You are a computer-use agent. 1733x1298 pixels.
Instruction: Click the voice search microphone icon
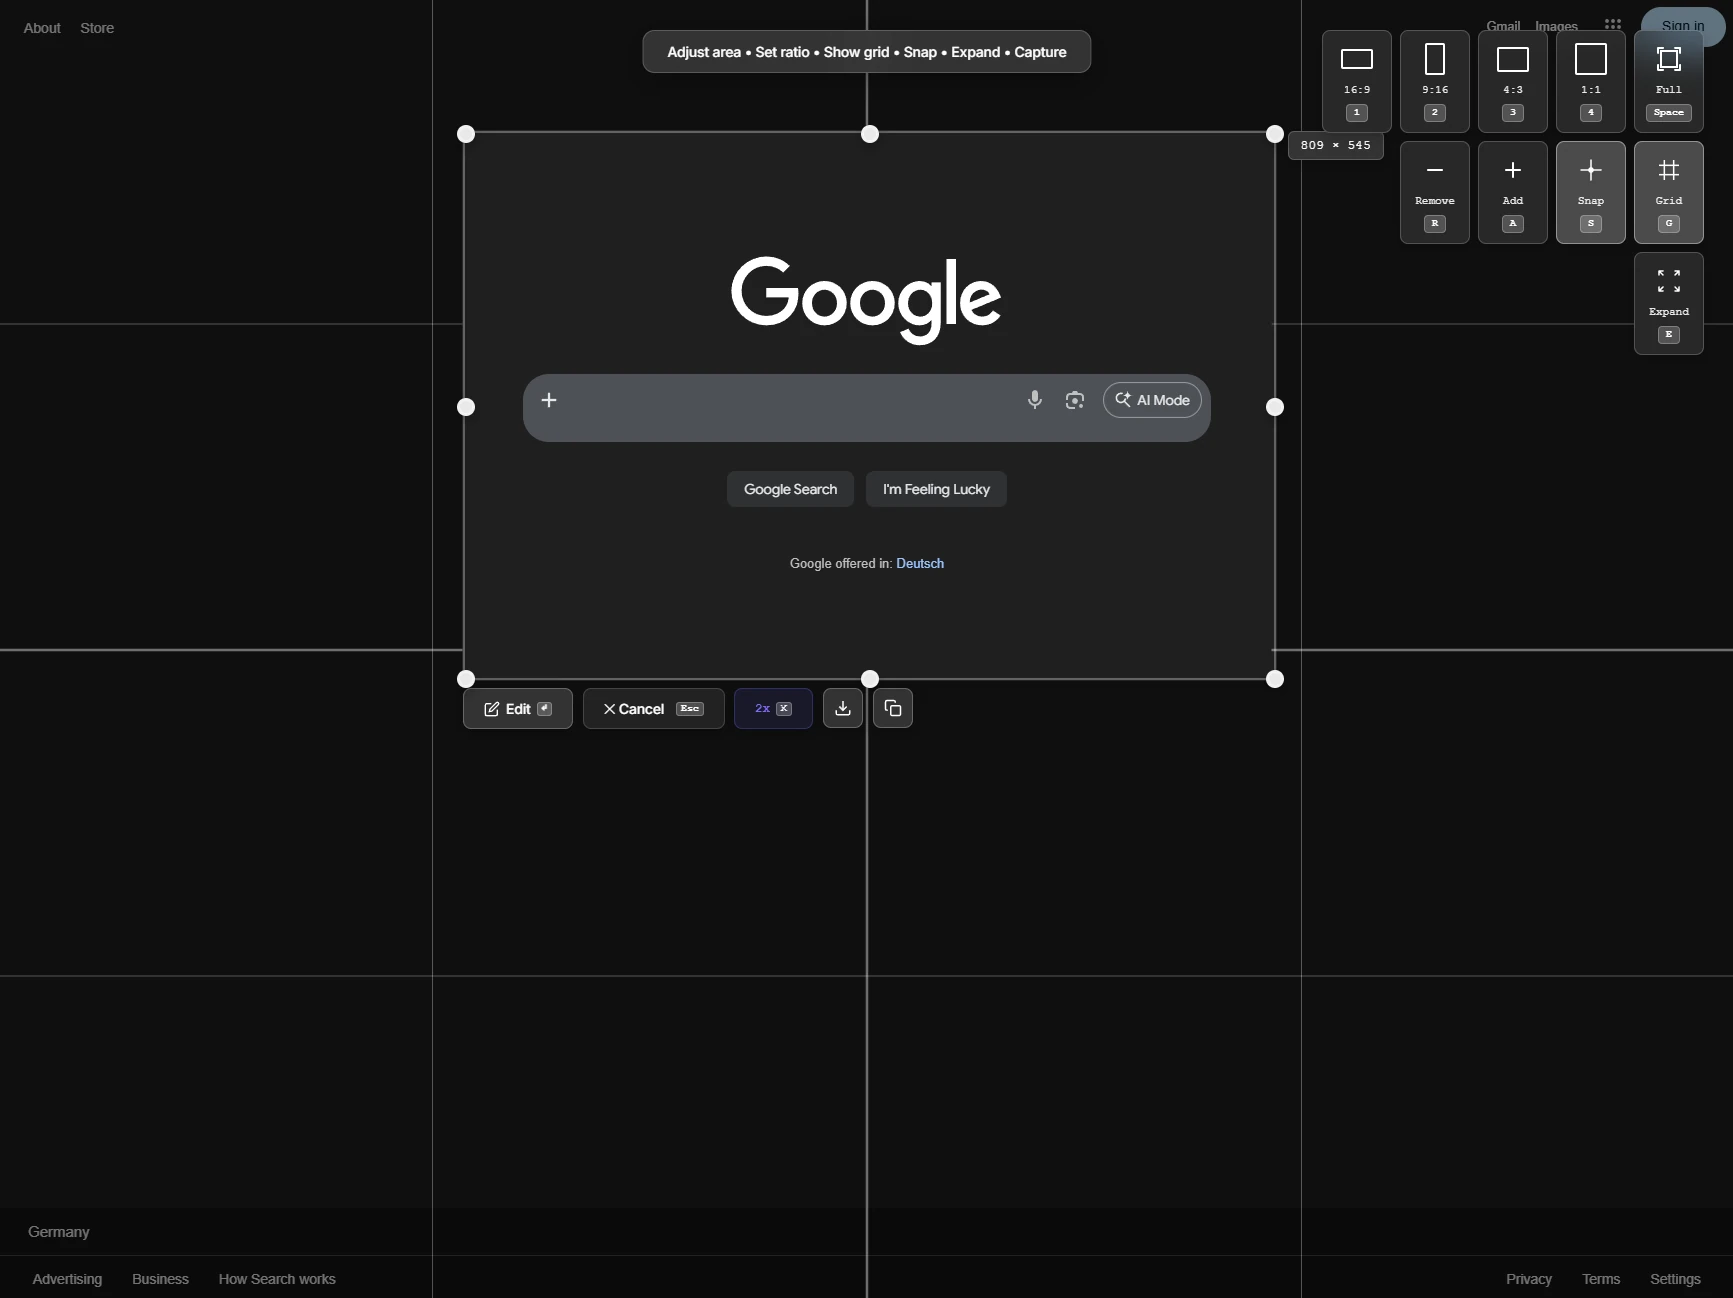coord(1034,400)
